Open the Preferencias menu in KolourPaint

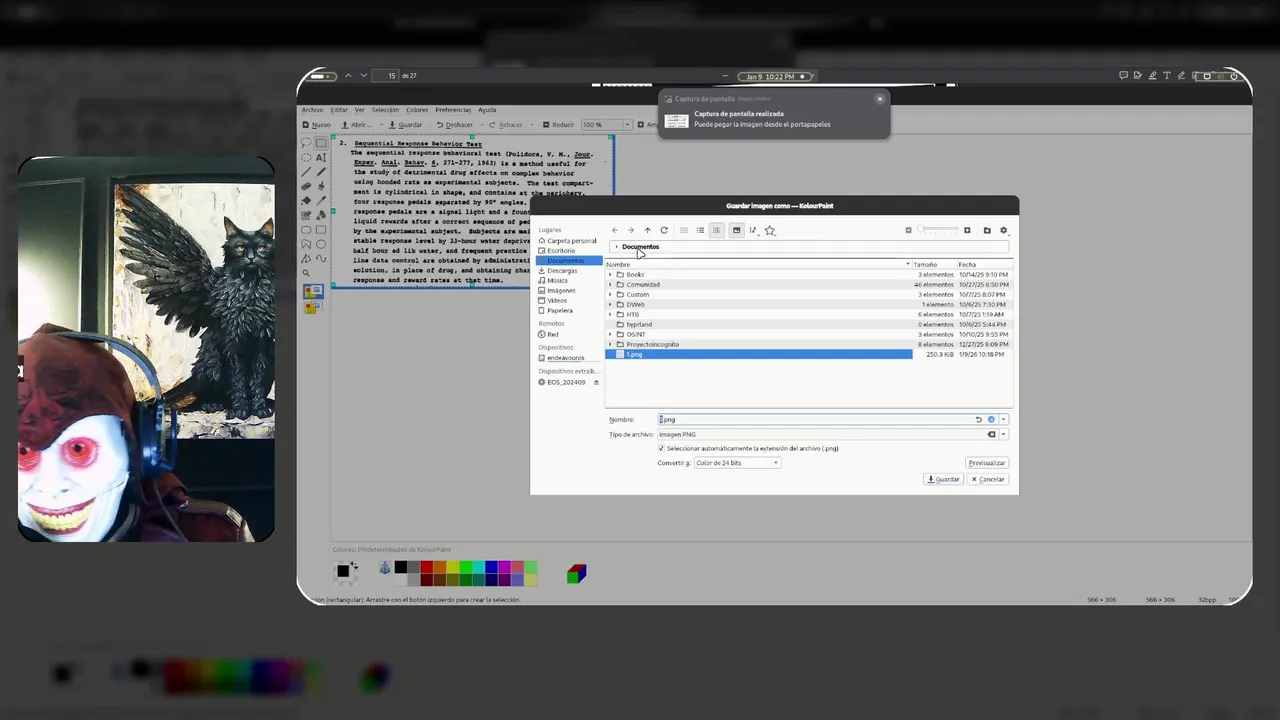point(453,110)
